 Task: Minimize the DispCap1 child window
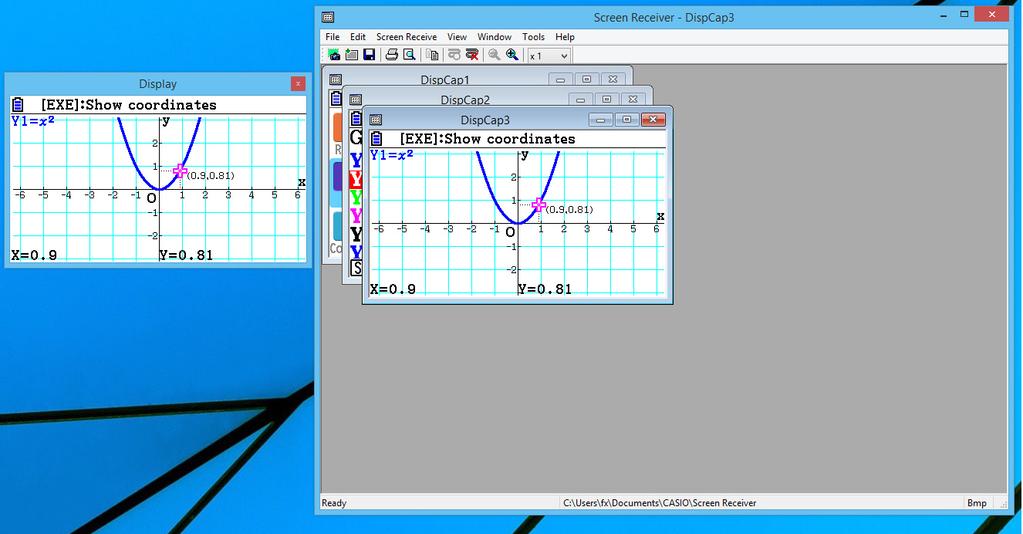[560, 79]
